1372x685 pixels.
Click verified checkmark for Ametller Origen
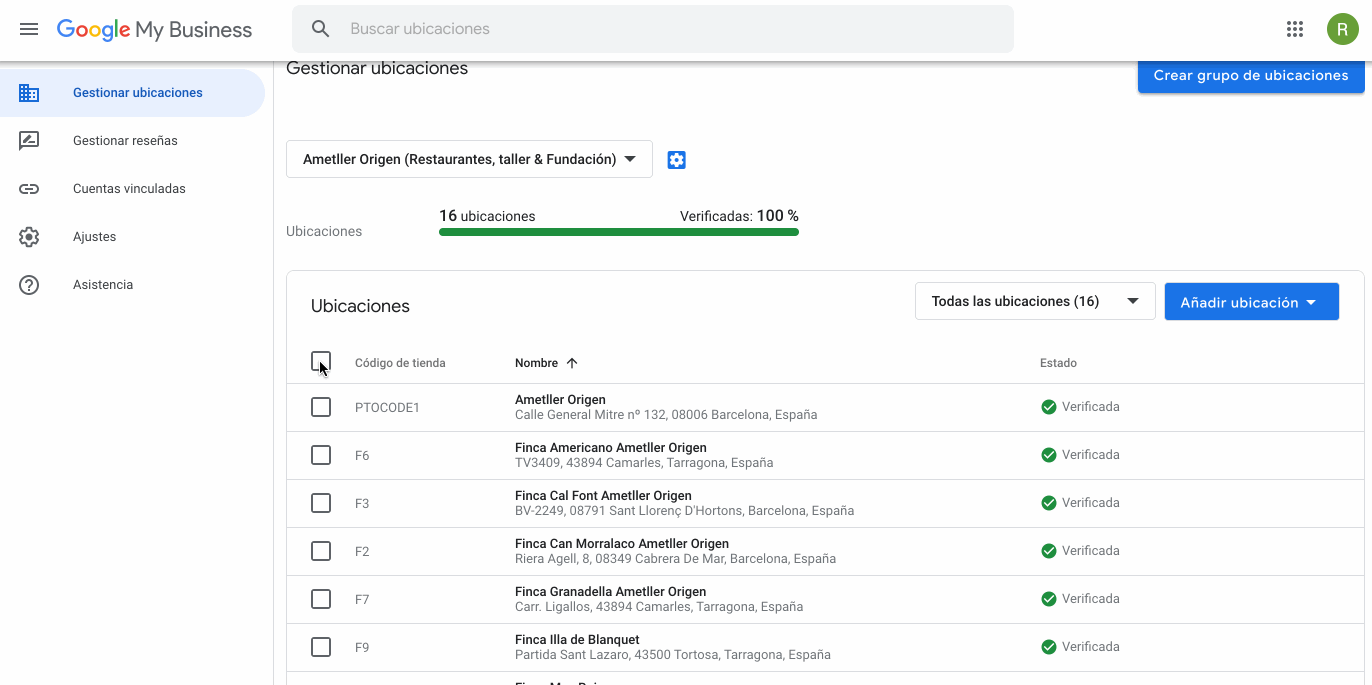[x=1049, y=407]
